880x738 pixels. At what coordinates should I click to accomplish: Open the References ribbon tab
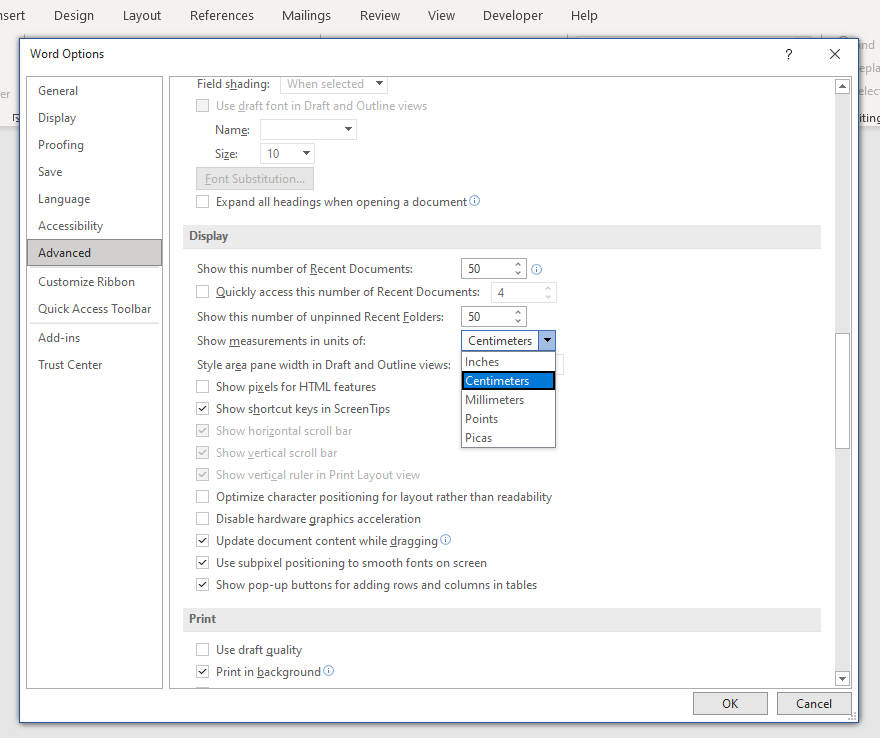tap(222, 16)
